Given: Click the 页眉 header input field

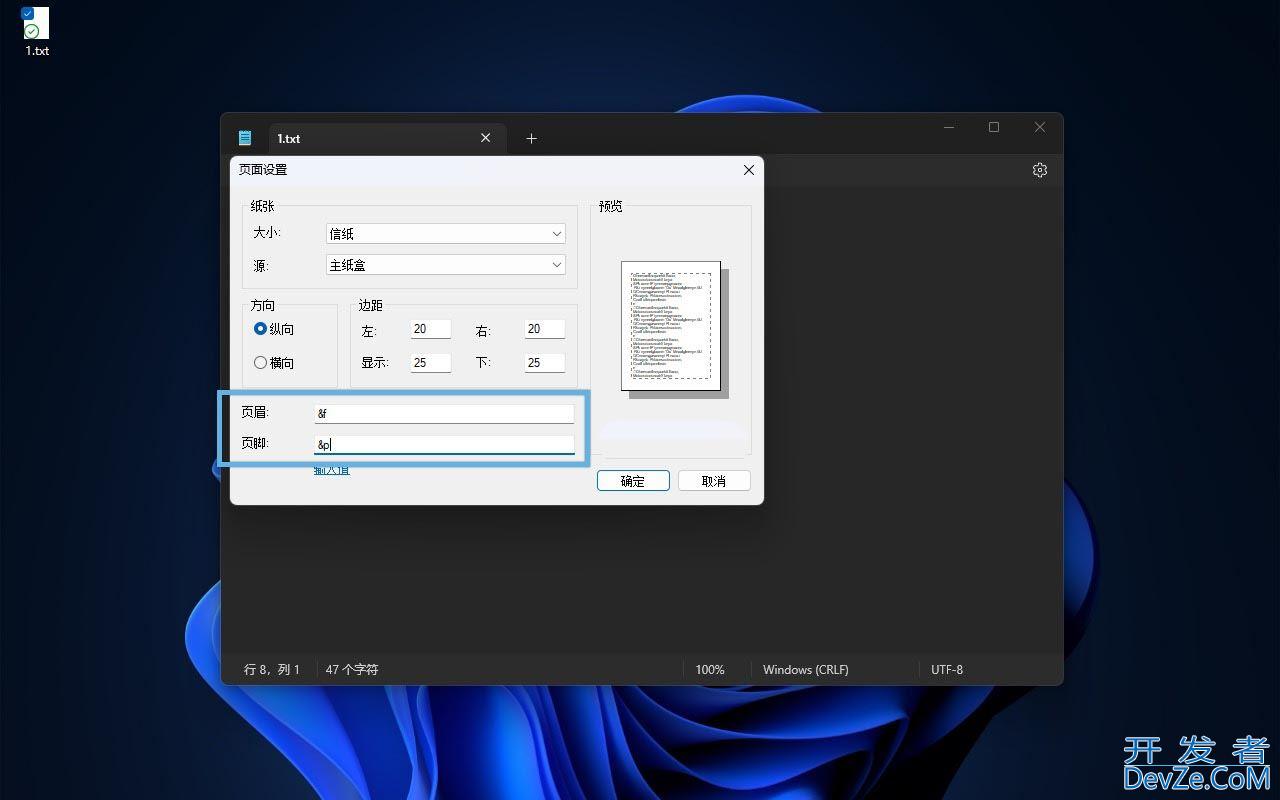Looking at the screenshot, I should (x=444, y=413).
